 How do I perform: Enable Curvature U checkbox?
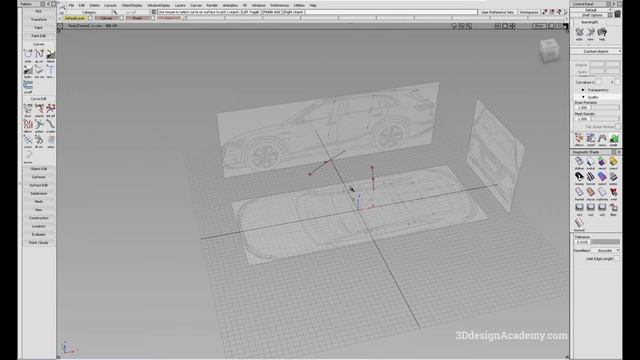click(599, 82)
